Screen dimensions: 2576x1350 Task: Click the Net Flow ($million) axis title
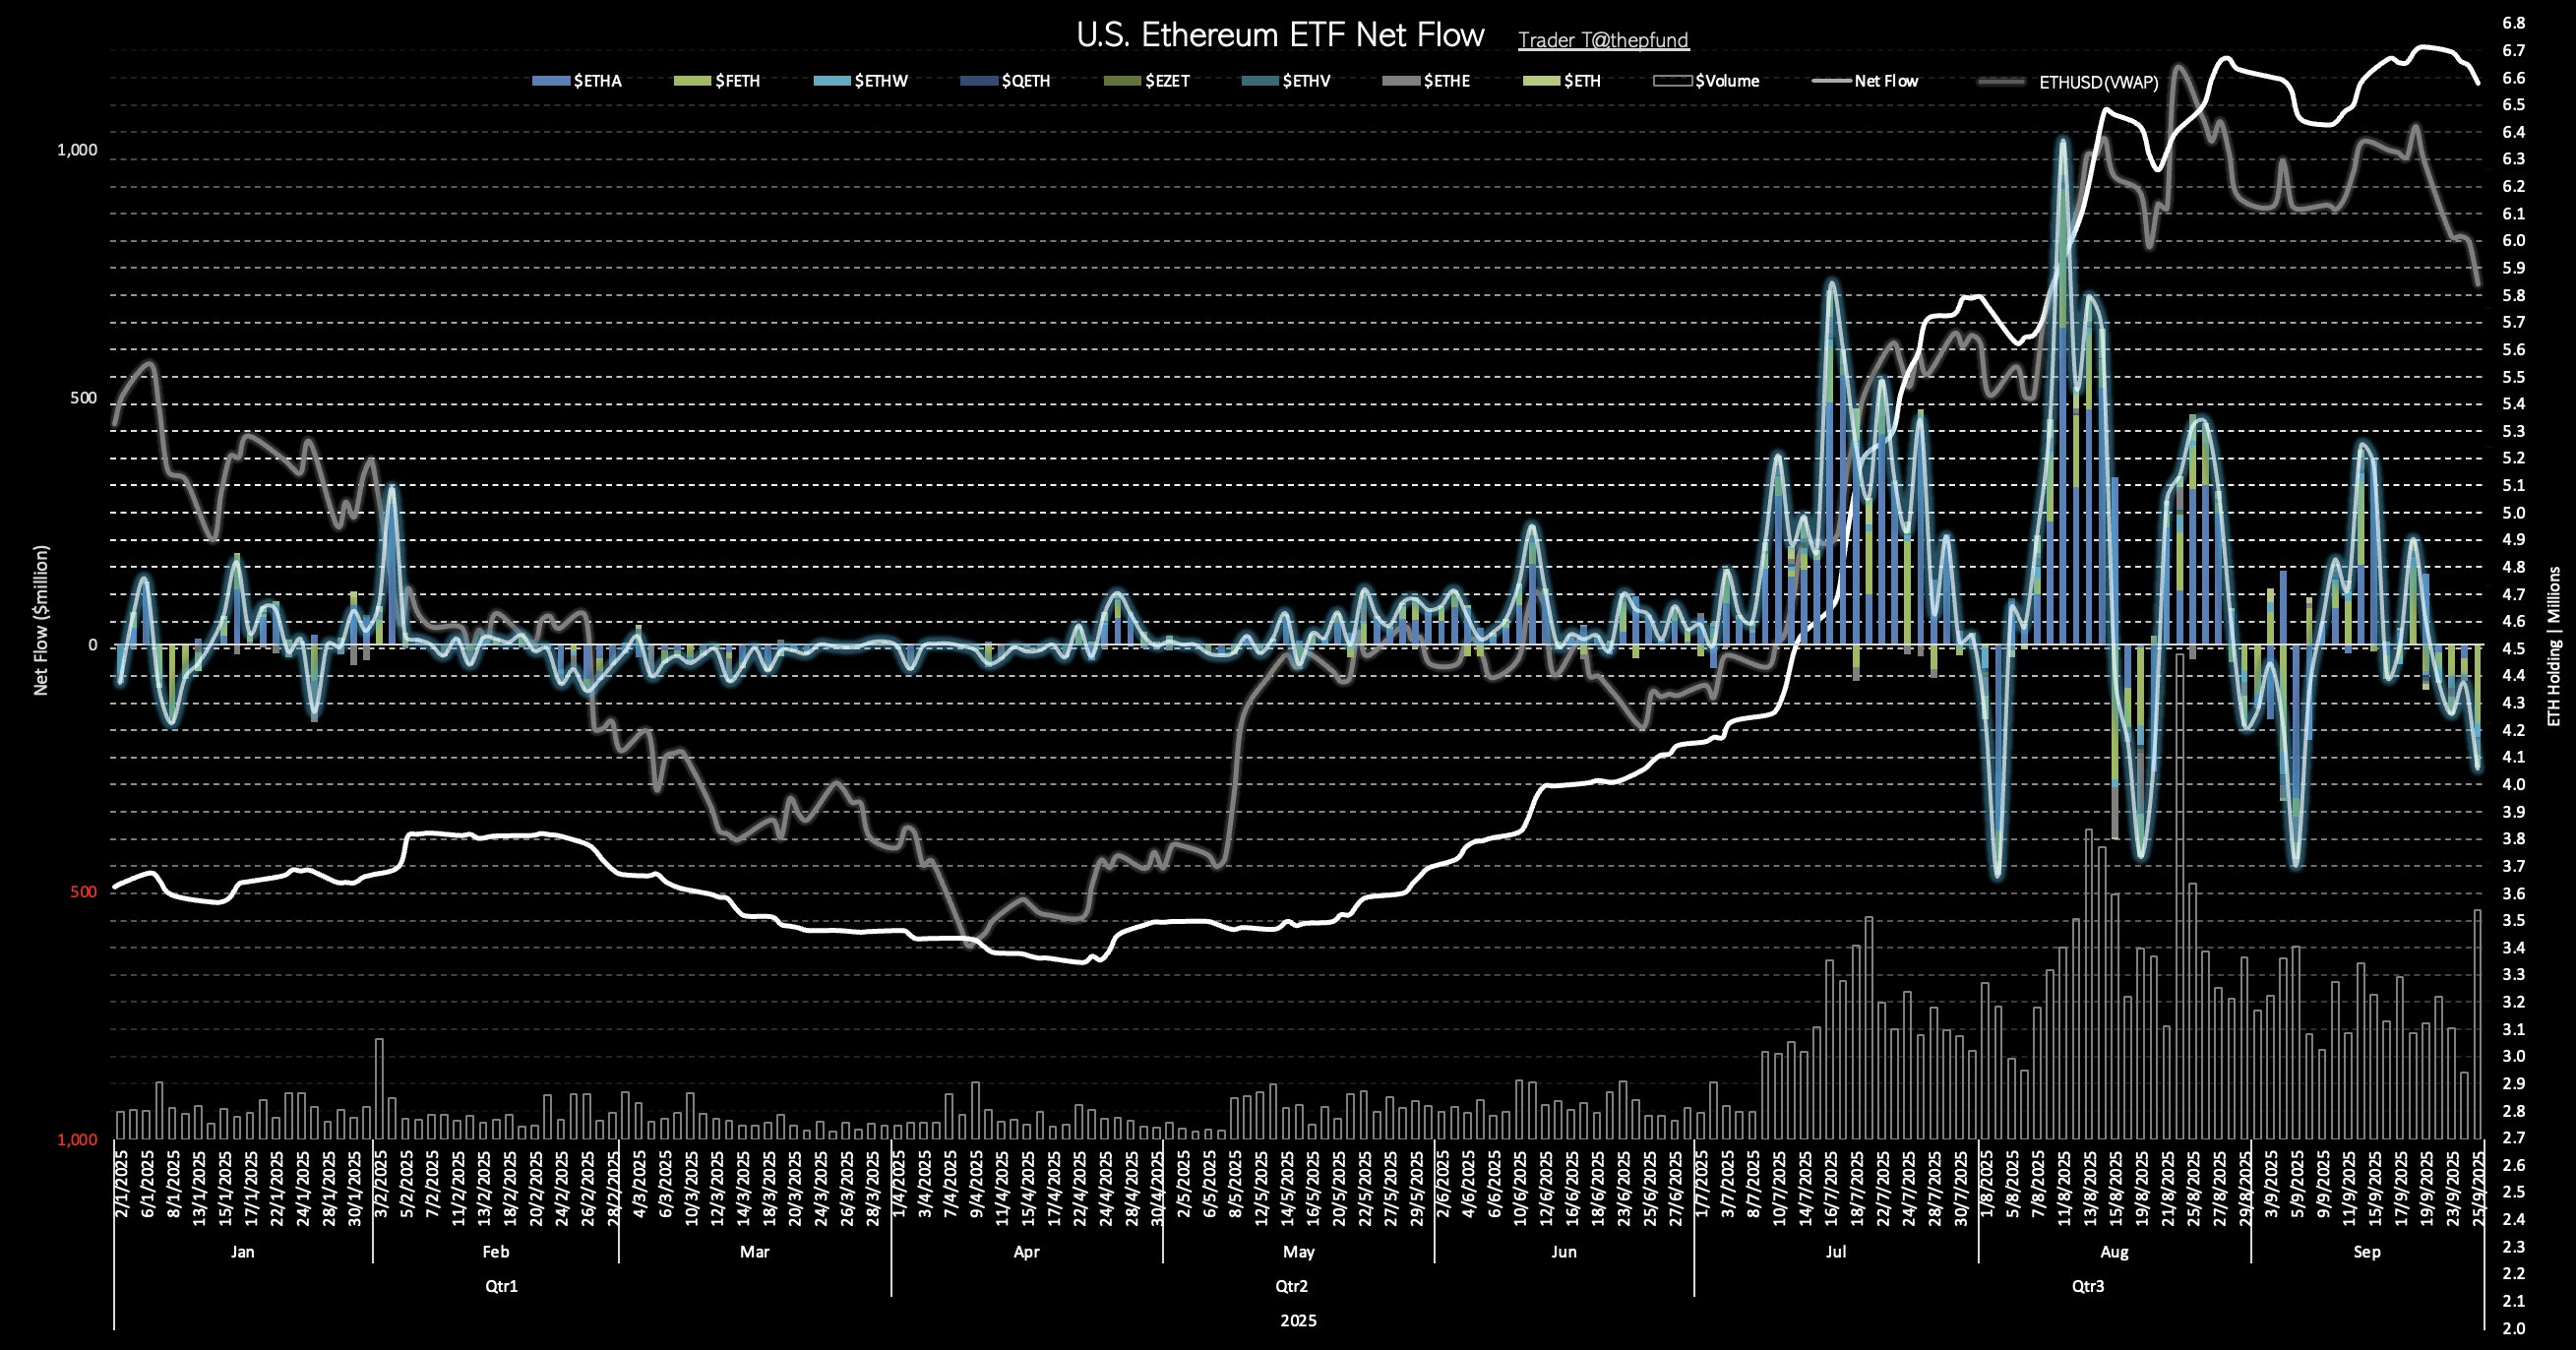pos(41,620)
